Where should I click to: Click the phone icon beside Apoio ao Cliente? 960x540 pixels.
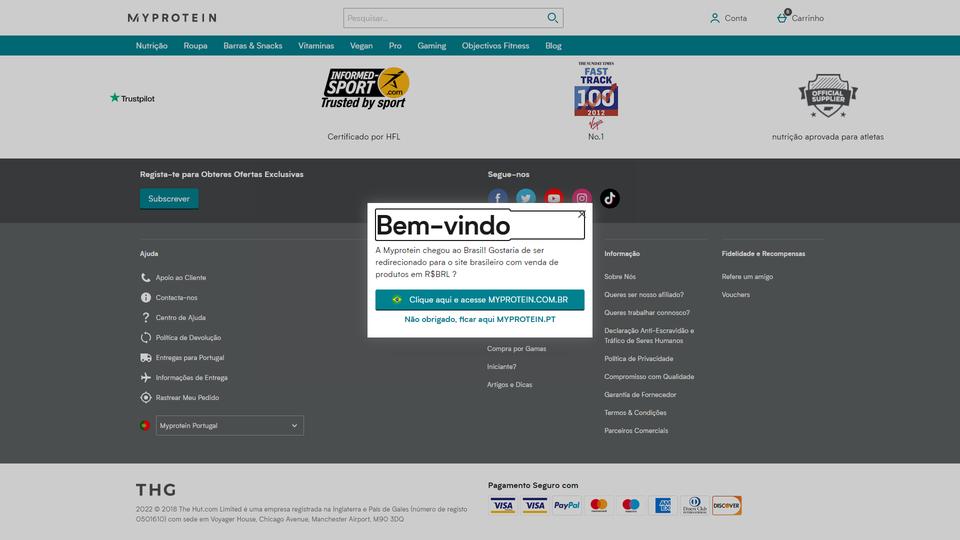(146, 277)
